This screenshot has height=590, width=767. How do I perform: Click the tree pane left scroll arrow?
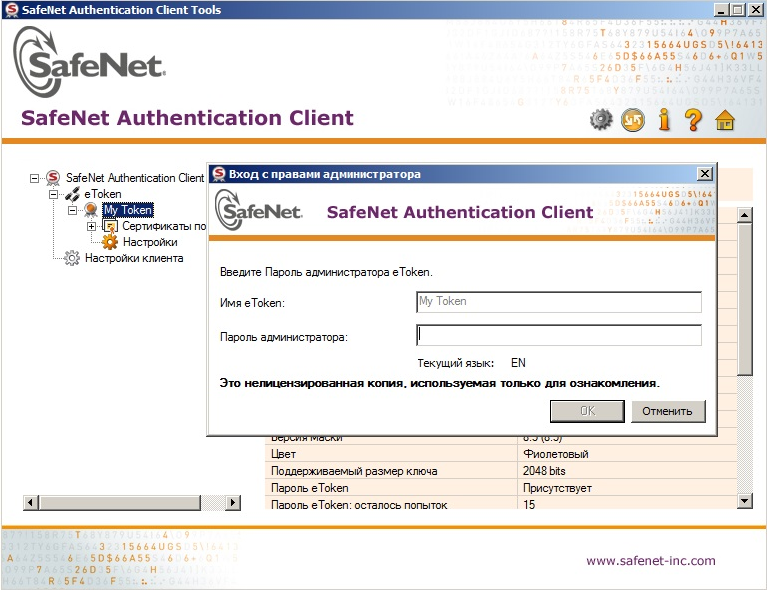[x=31, y=502]
